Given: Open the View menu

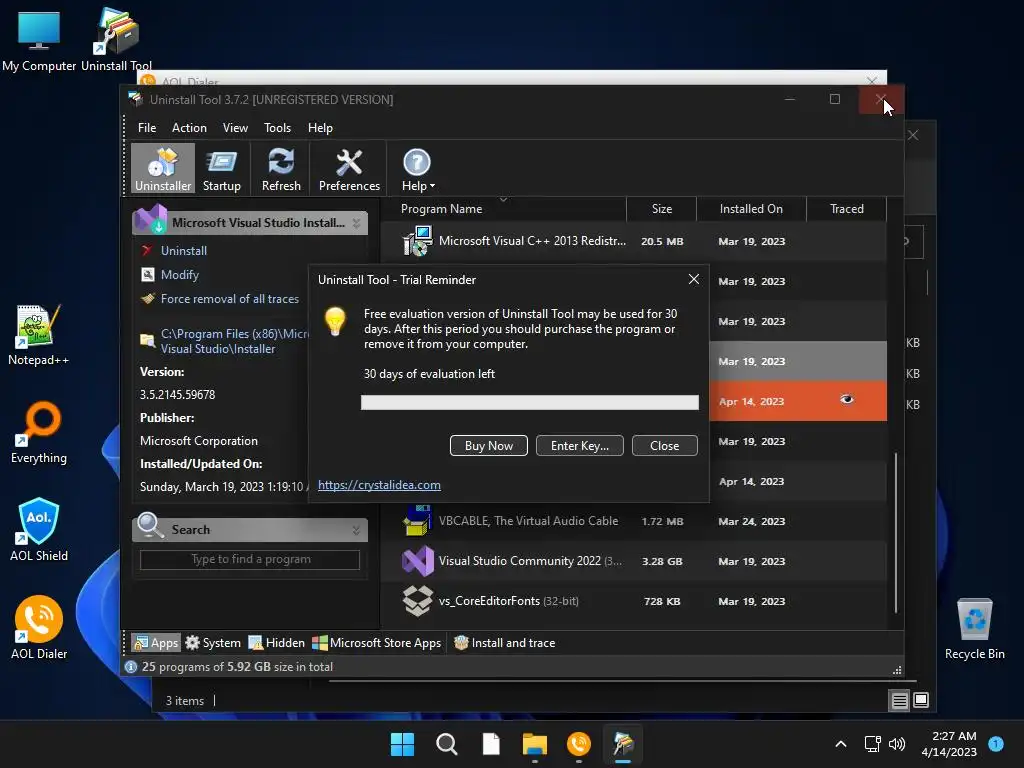Looking at the screenshot, I should [235, 128].
